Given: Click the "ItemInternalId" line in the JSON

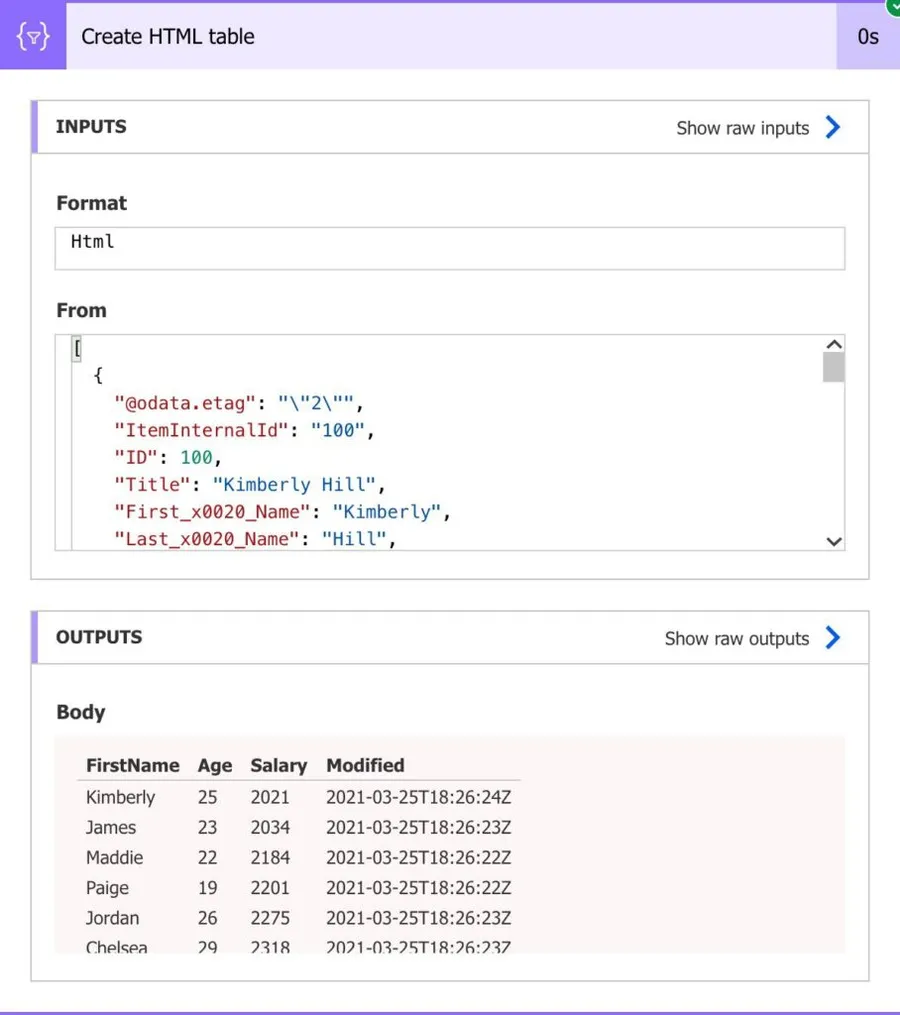Looking at the screenshot, I should pyautogui.click(x=243, y=431).
